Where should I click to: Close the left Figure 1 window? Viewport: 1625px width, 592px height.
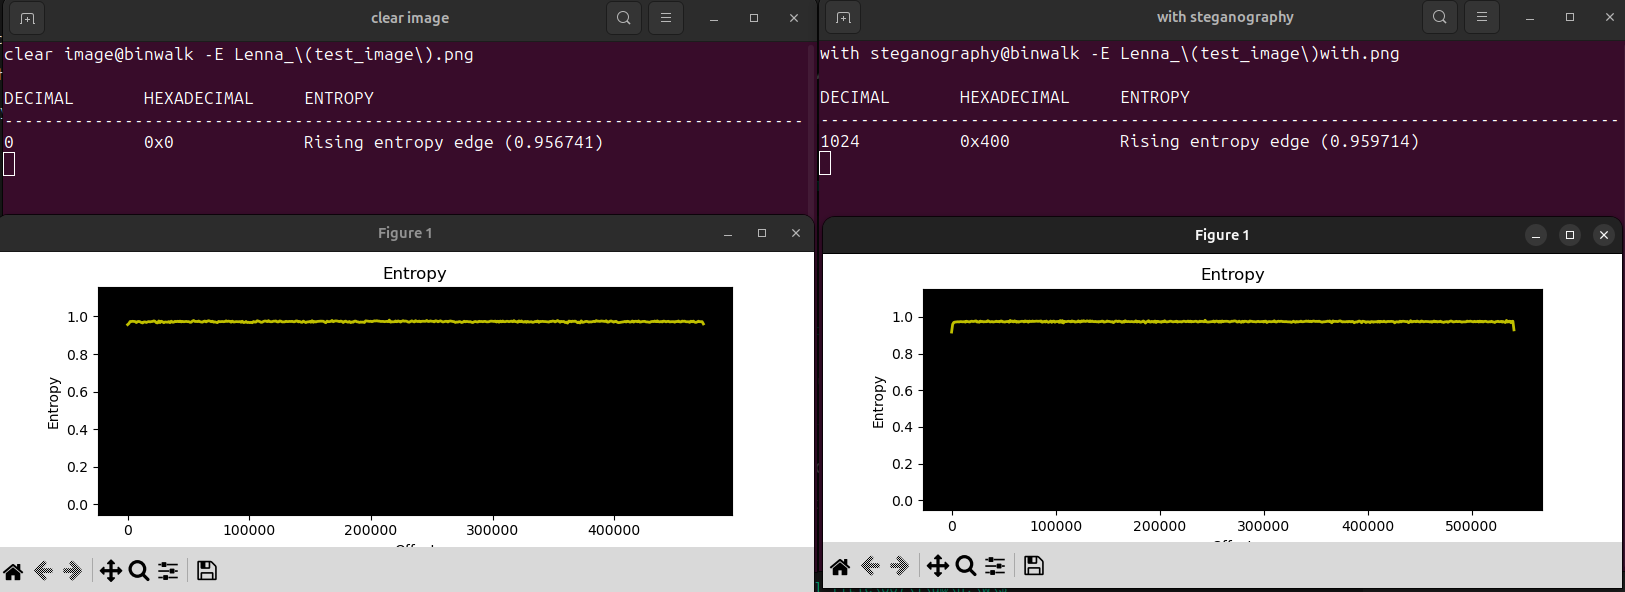pyautogui.click(x=796, y=233)
